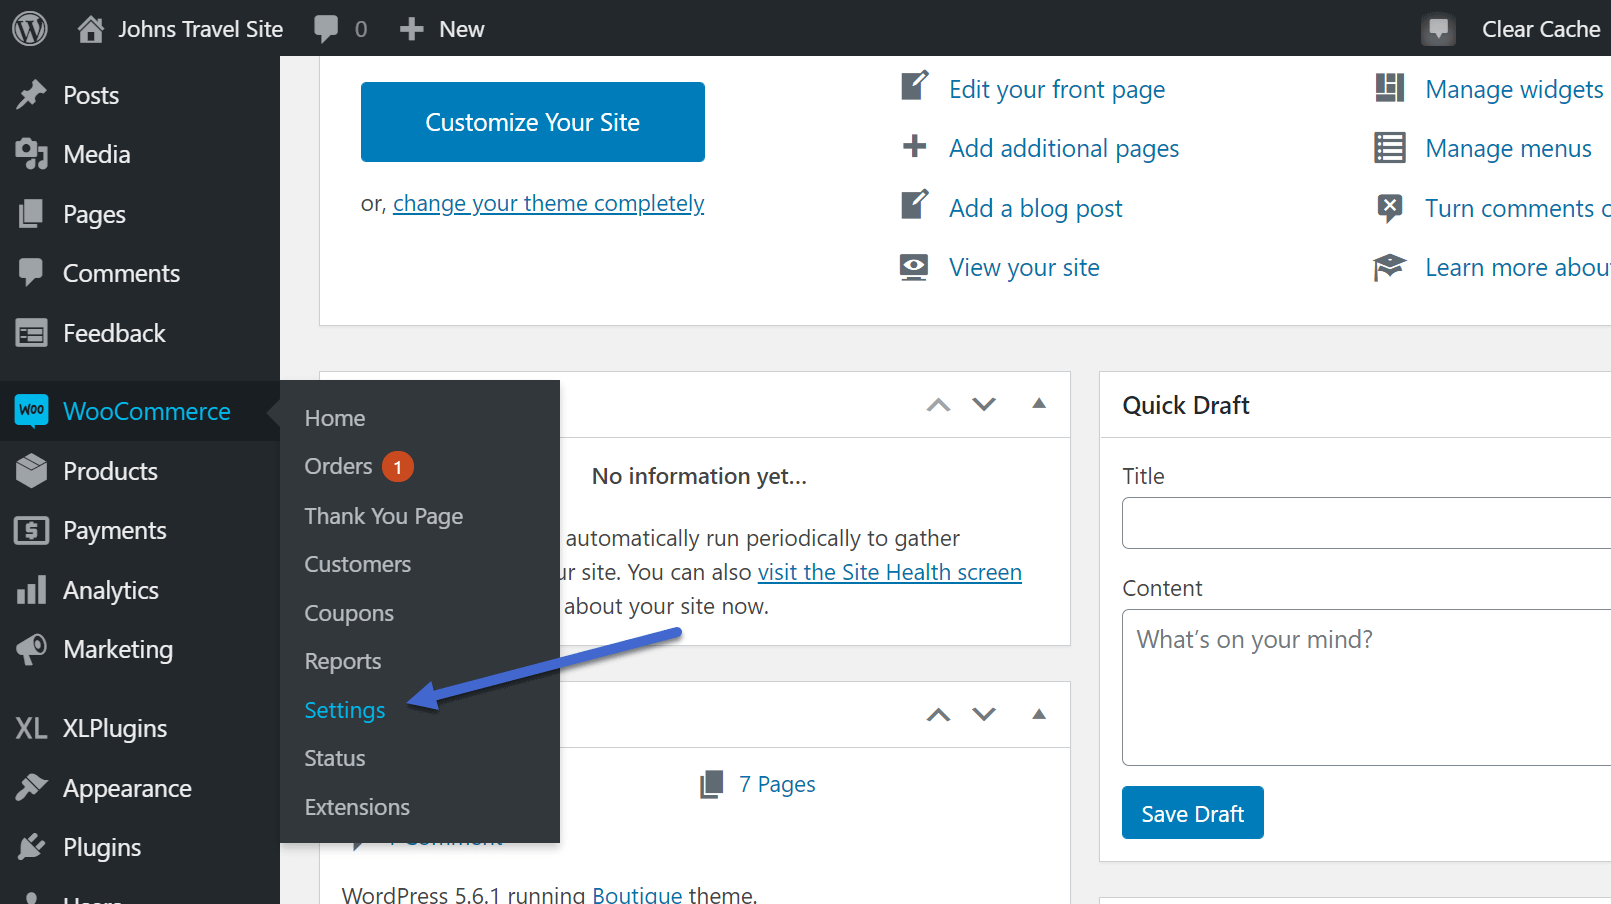
Task: Open WooCommerce Status submenu item
Action: 335,758
